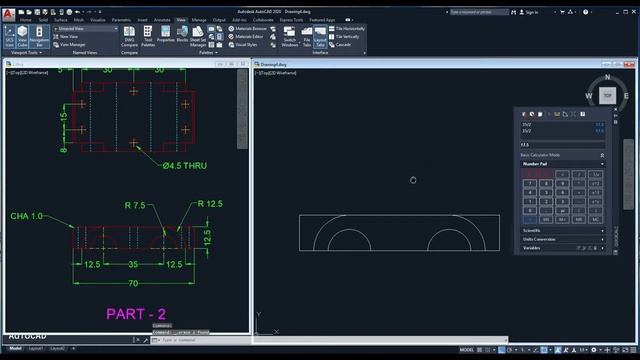Toggle grid display in status bar
This screenshot has width=640, height=360.
[x=480, y=350]
